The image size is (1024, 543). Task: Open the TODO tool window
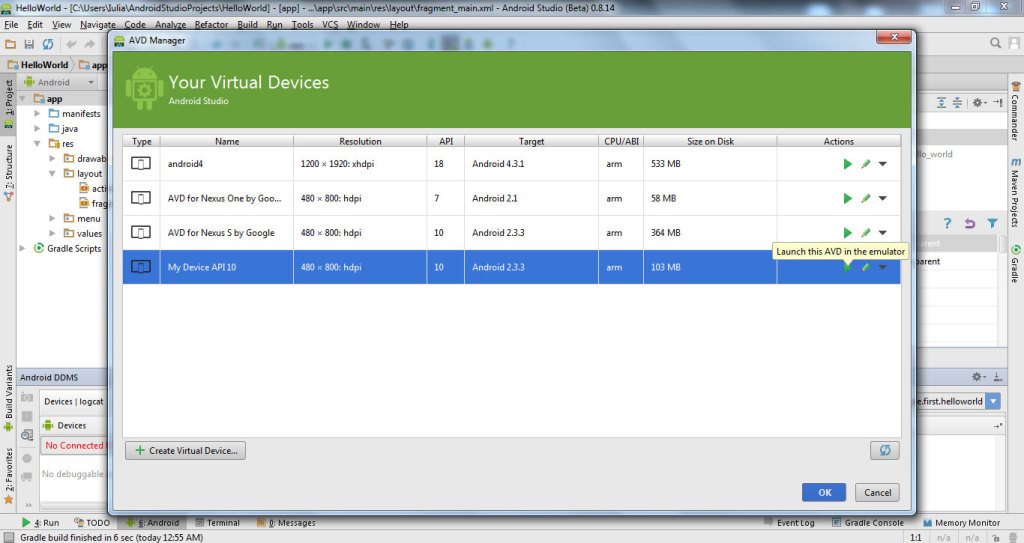pyautogui.click(x=92, y=523)
